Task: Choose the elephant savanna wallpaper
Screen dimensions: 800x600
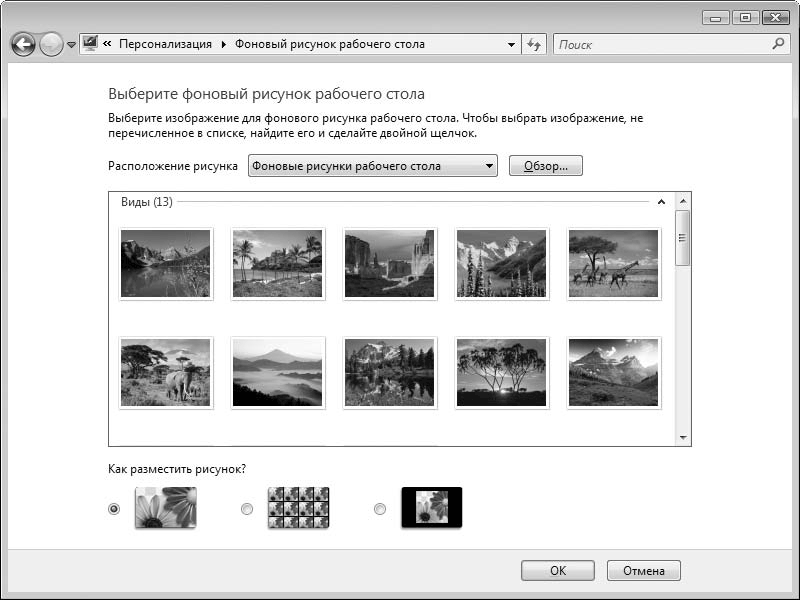Action: click(165, 372)
